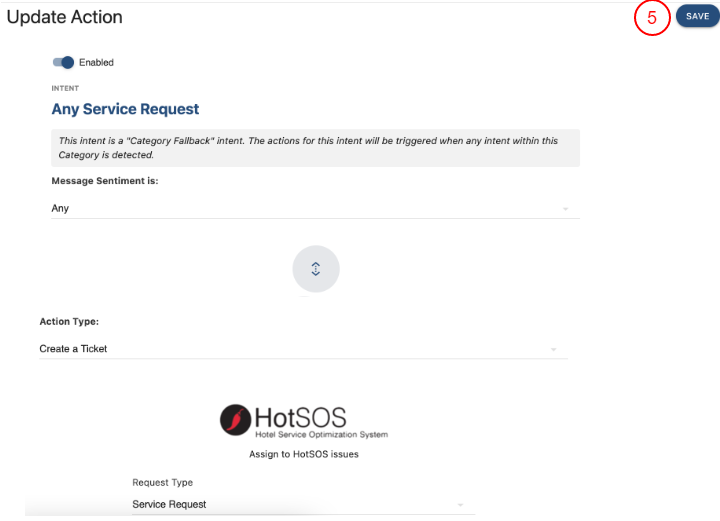Click the Category Fallback info message box
Screen dimensions: 720x521
coord(315,148)
